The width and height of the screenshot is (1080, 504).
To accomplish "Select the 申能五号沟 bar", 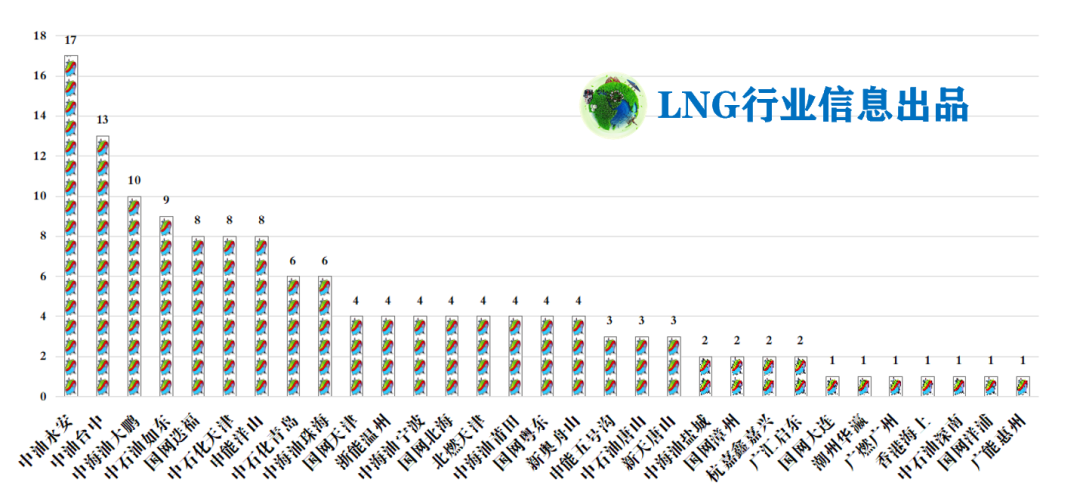I will [610, 366].
